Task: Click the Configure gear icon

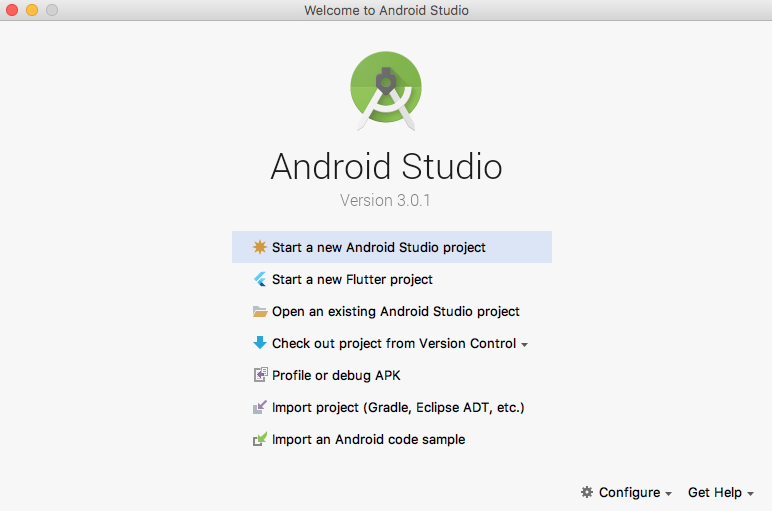Action: tap(586, 492)
